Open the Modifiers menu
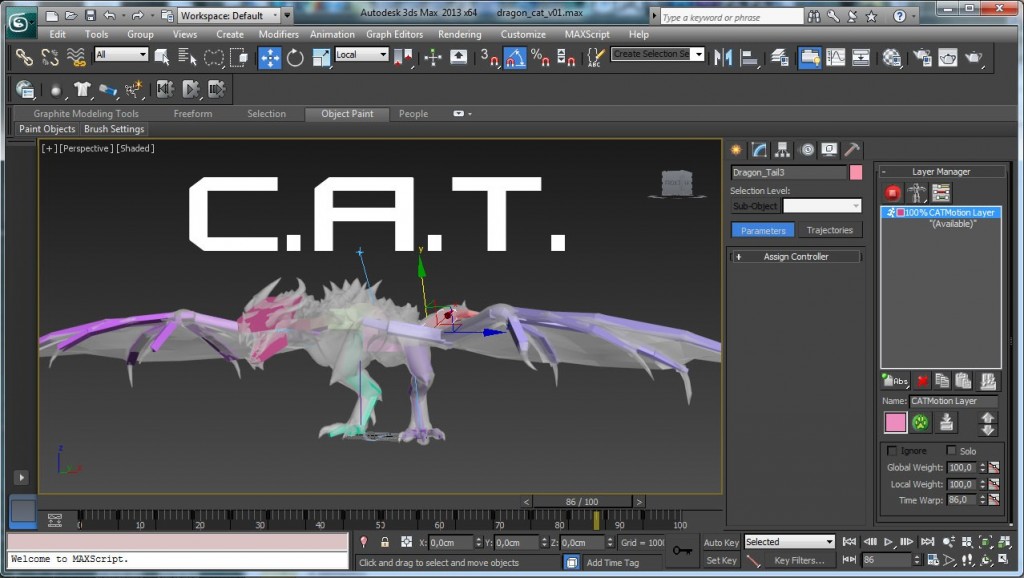Image resolution: width=1024 pixels, height=578 pixels. (278, 34)
